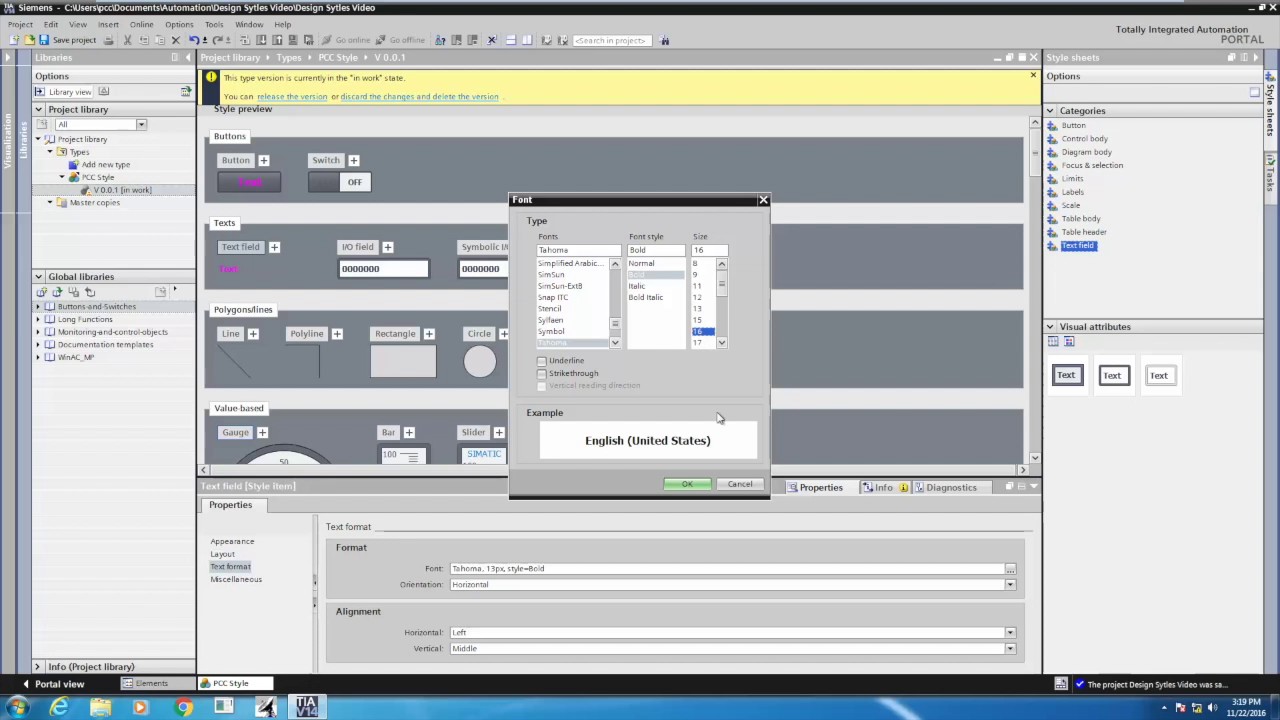Open the Insert menu
The height and width of the screenshot is (720, 1280).
108,24
